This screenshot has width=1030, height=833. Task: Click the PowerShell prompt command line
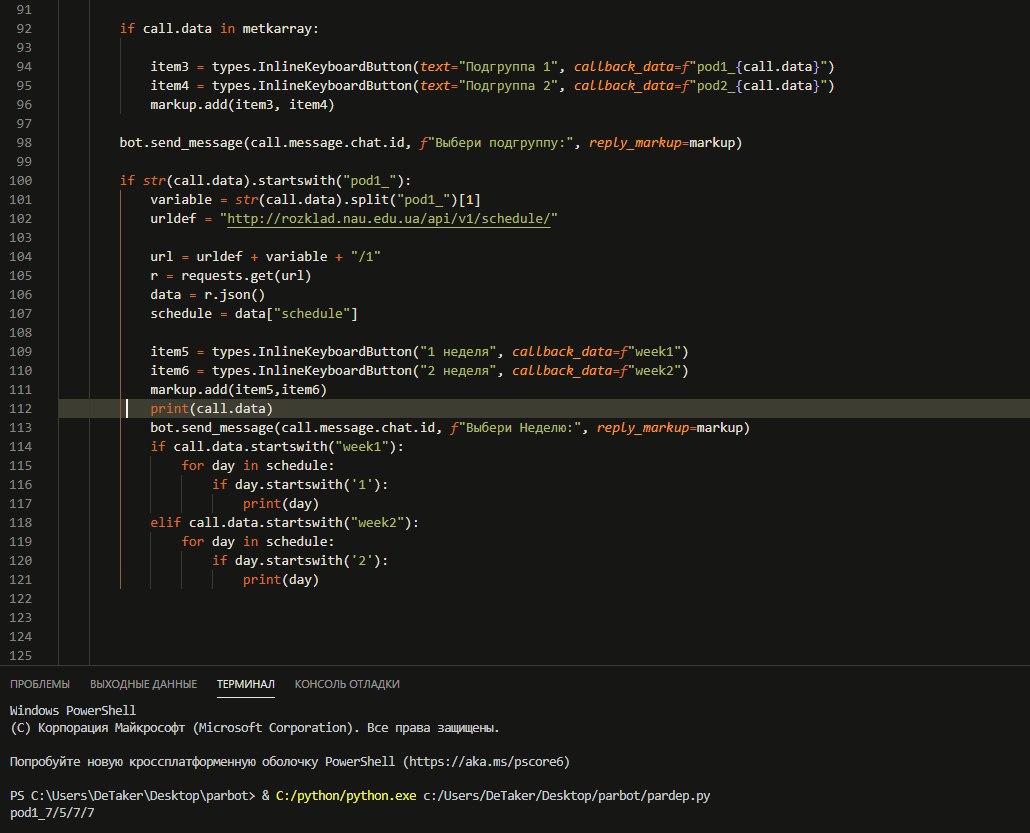tap(360, 796)
